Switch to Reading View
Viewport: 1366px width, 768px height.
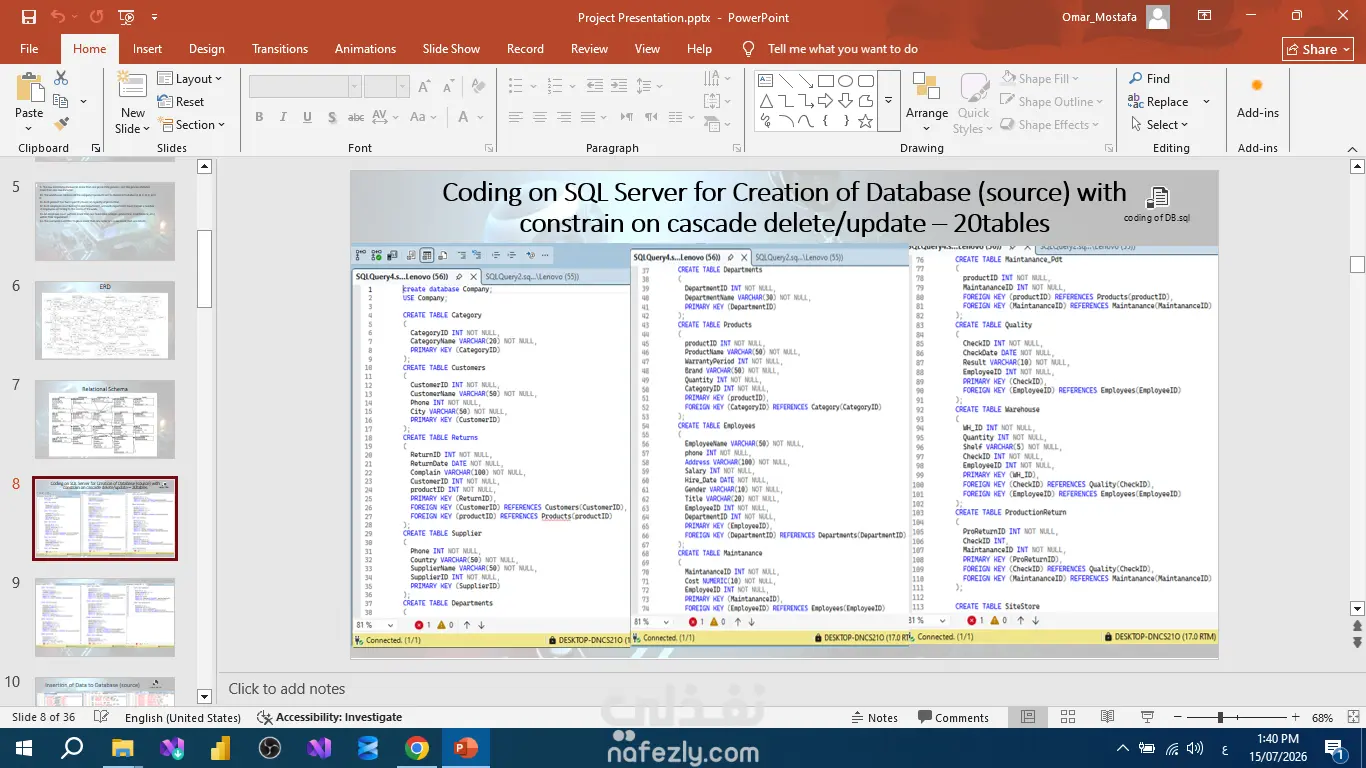click(1107, 717)
